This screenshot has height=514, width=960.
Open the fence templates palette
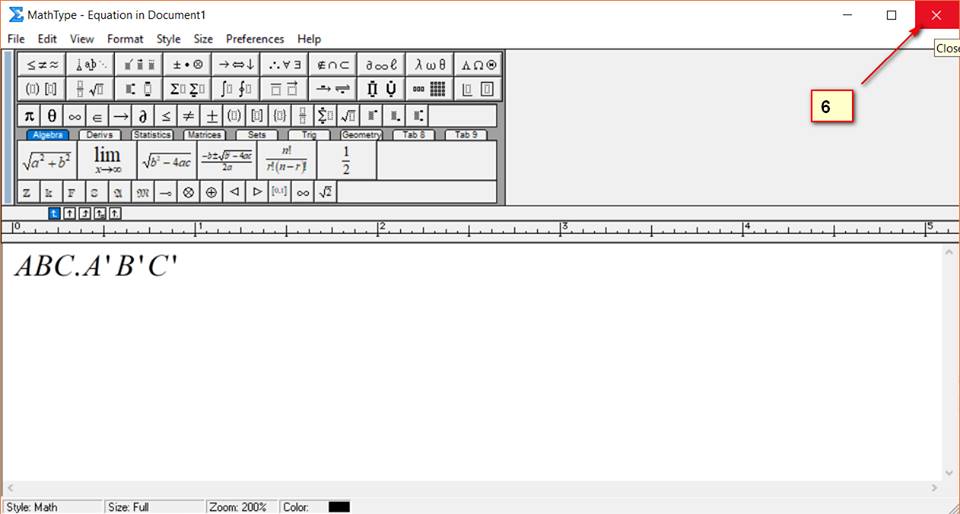[x=42, y=89]
